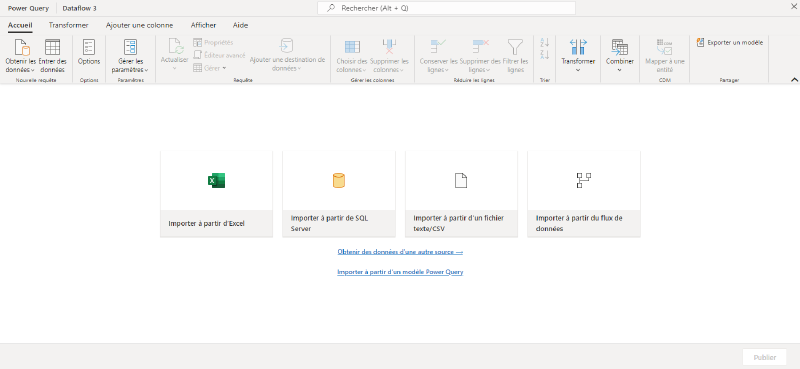Sort ascending with the A-Z icon

544,43
